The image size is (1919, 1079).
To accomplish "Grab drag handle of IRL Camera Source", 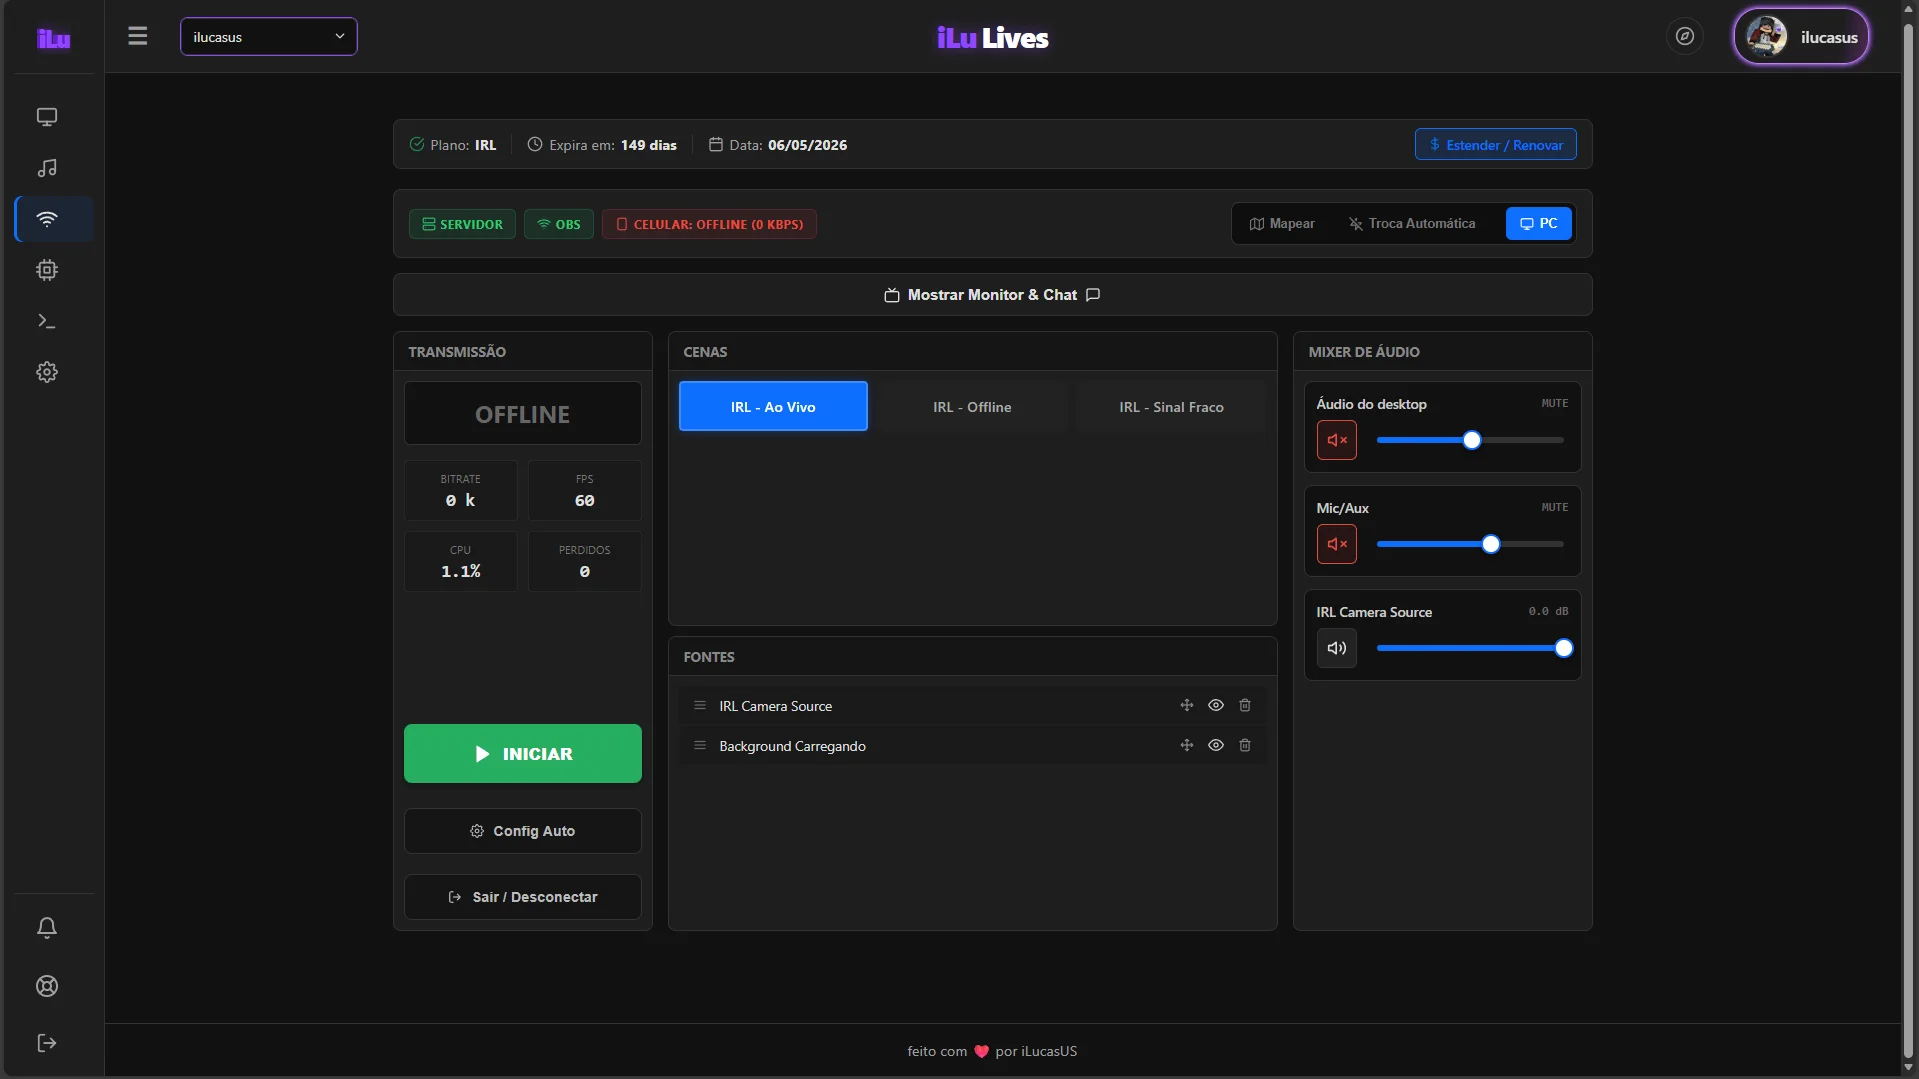I will point(700,706).
